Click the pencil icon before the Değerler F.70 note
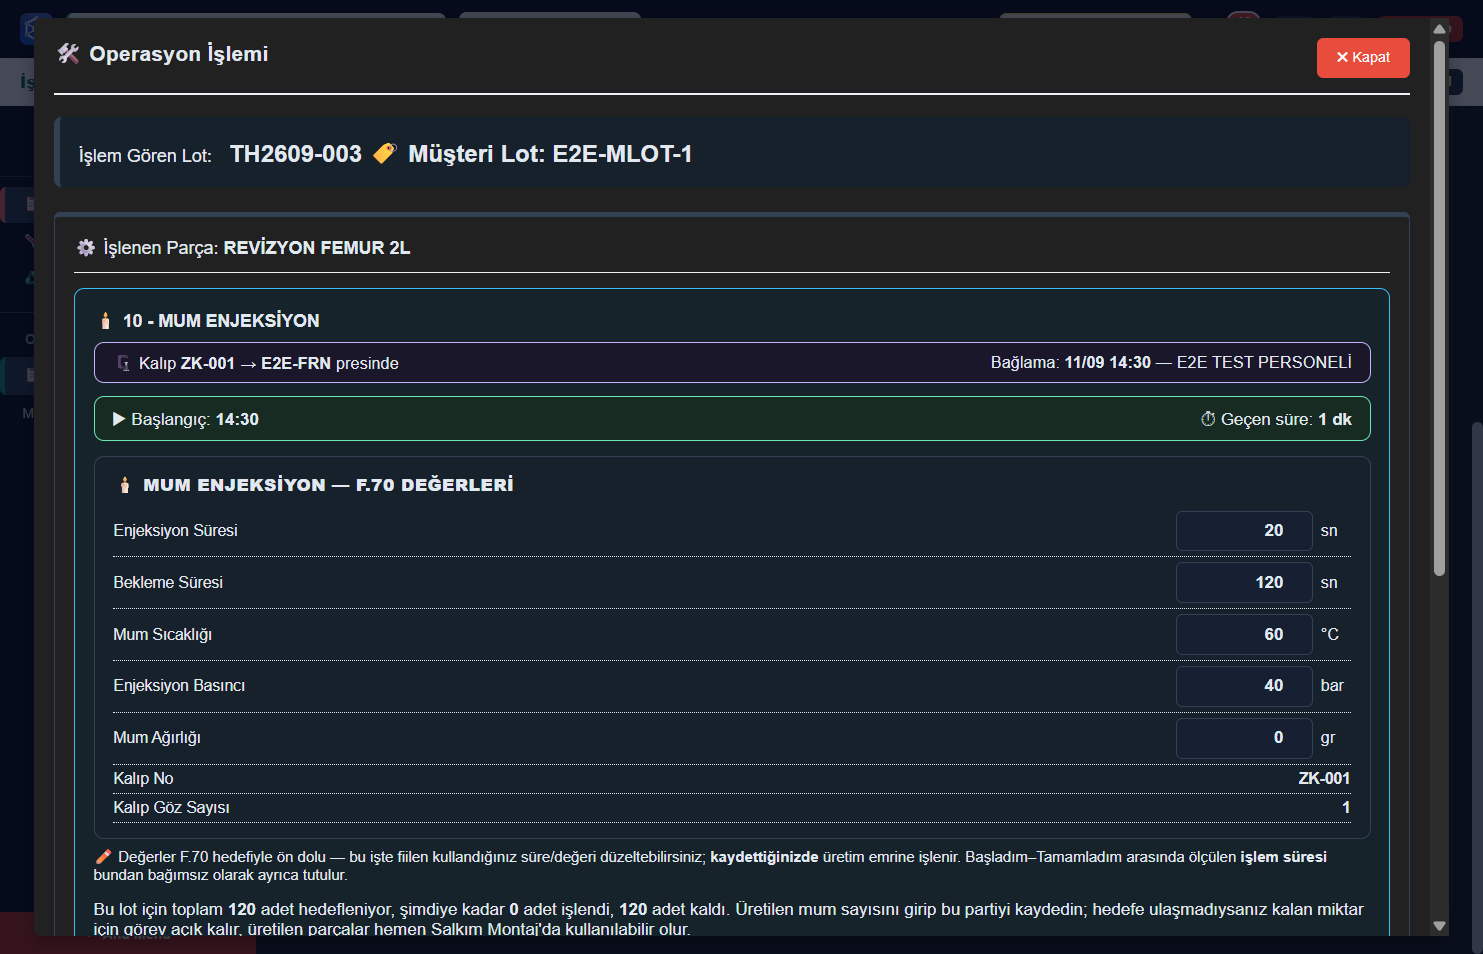The height and width of the screenshot is (954, 1483). [x=103, y=857]
